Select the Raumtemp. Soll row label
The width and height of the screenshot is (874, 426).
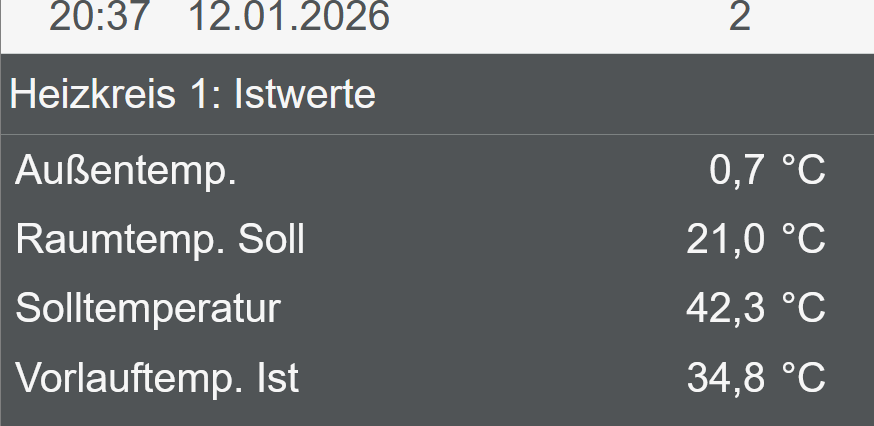coord(160,240)
